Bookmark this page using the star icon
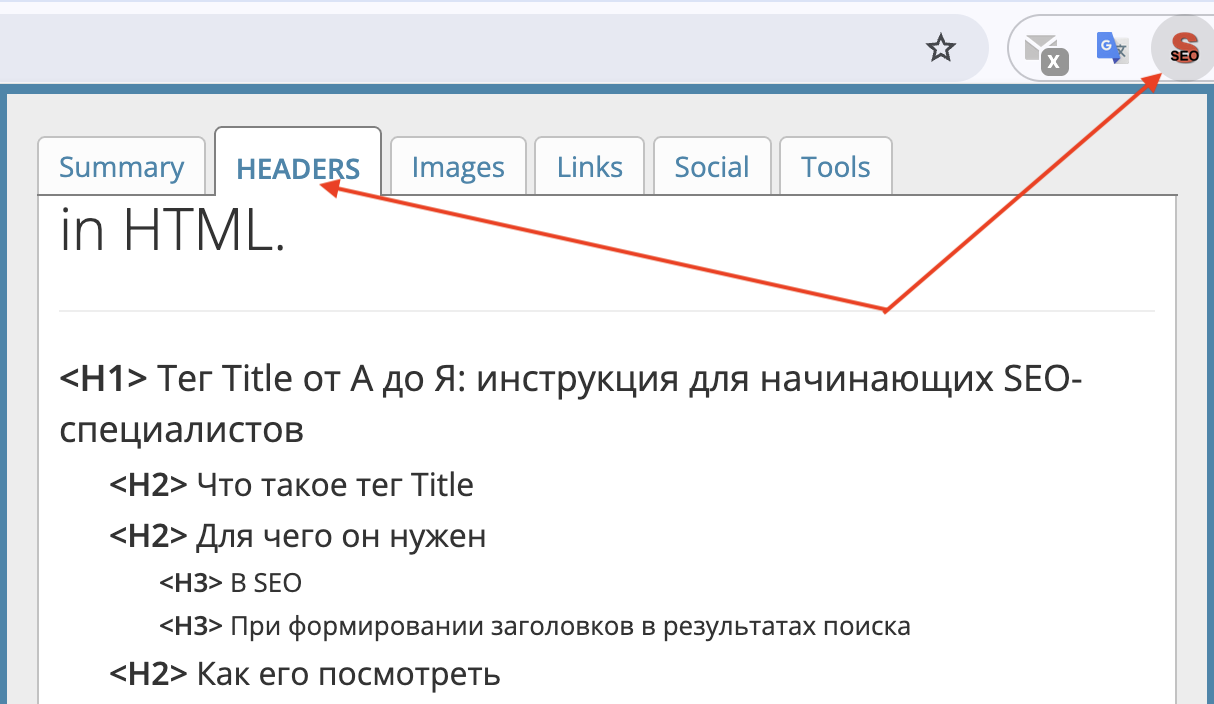This screenshot has width=1214, height=704. [940, 47]
